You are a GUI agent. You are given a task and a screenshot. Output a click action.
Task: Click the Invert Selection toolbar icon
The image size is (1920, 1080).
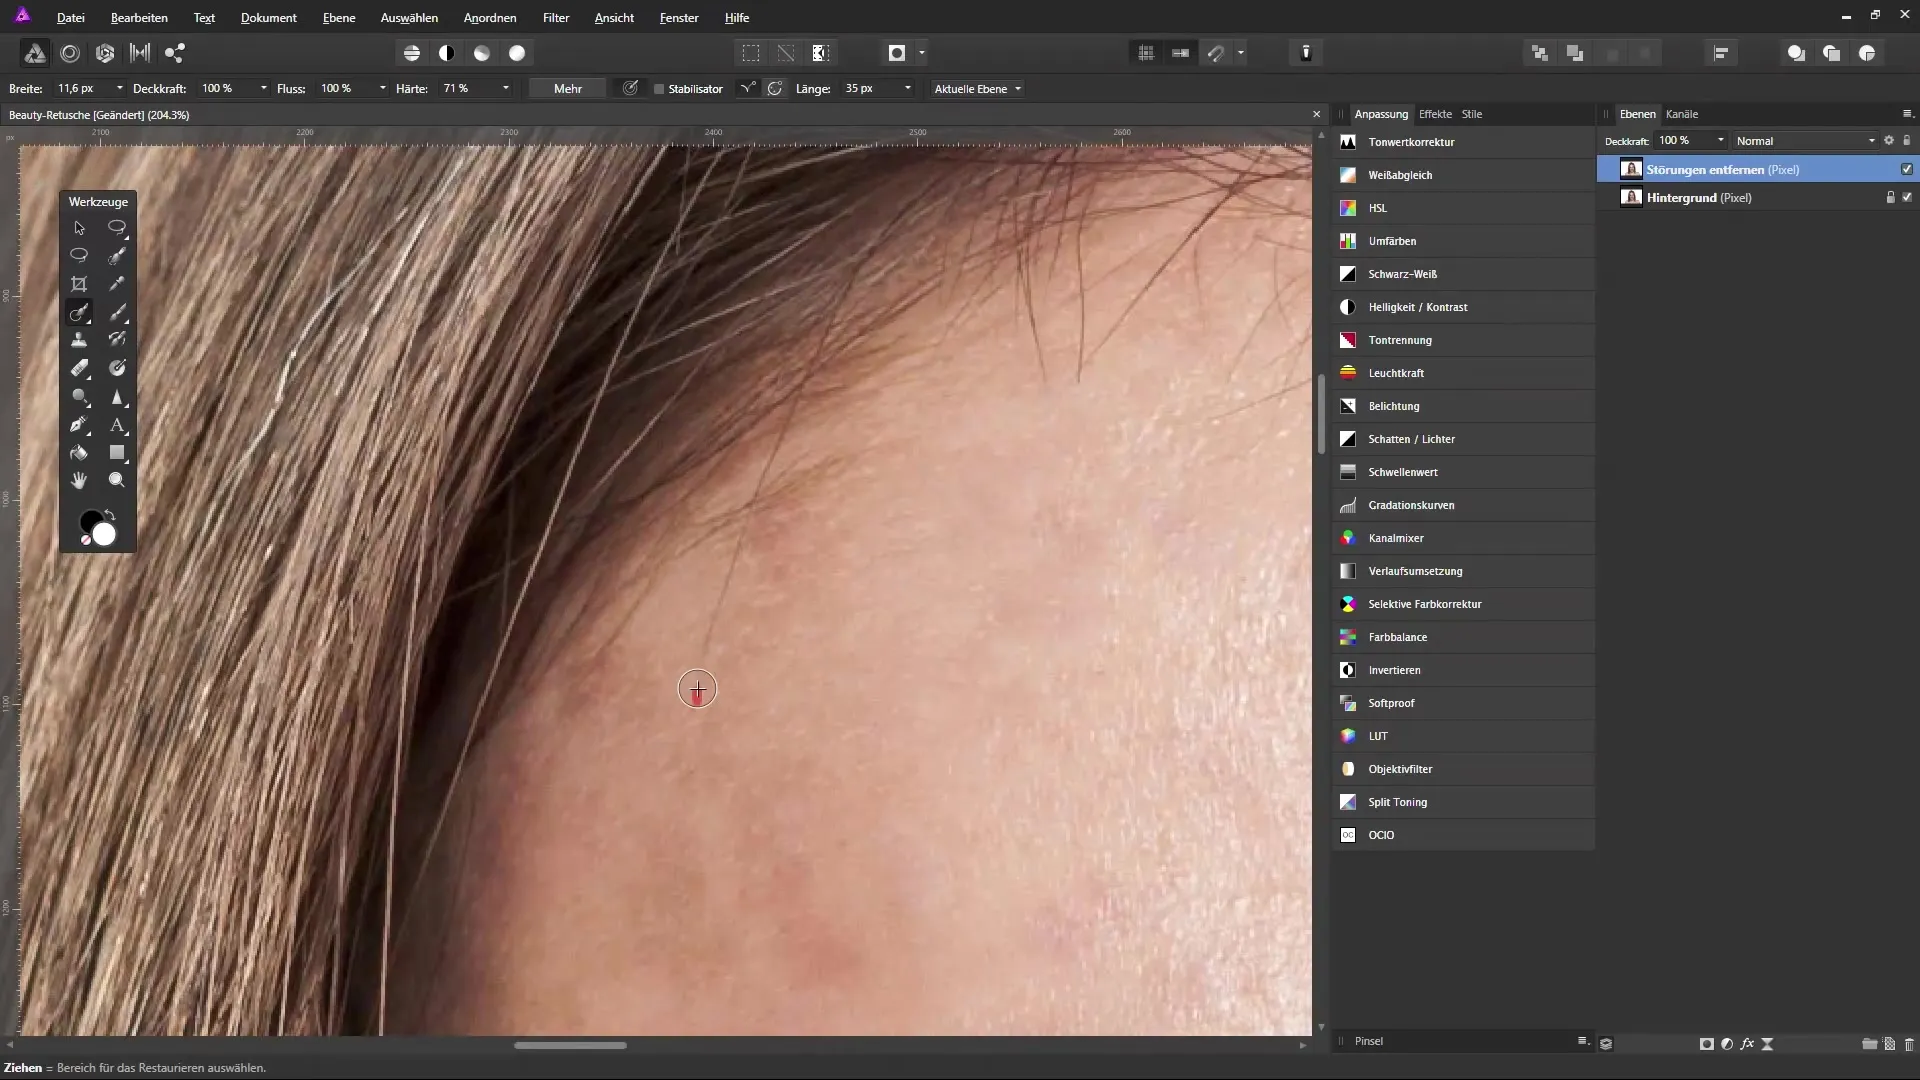pyautogui.click(x=821, y=53)
